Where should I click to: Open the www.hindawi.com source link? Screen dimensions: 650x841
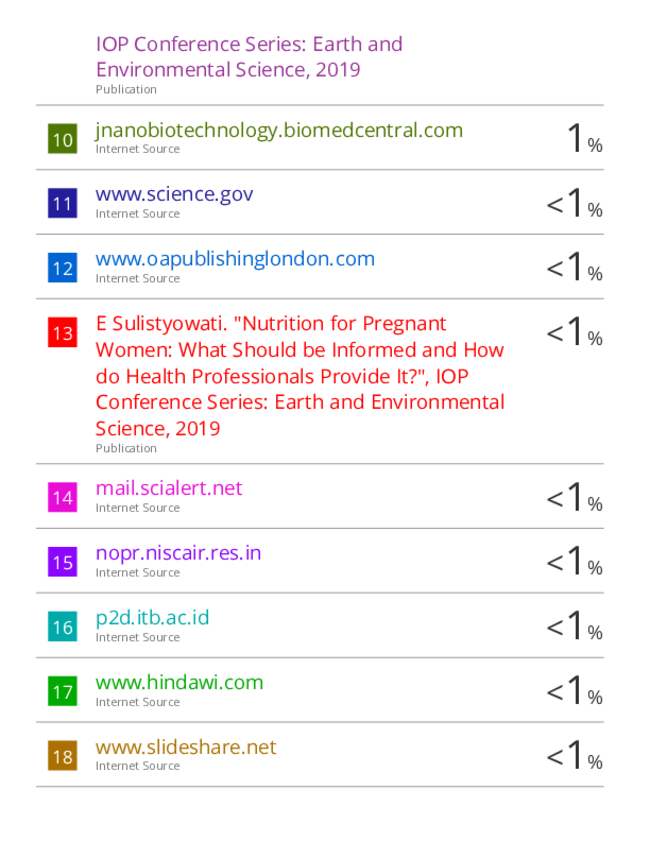tap(179, 682)
